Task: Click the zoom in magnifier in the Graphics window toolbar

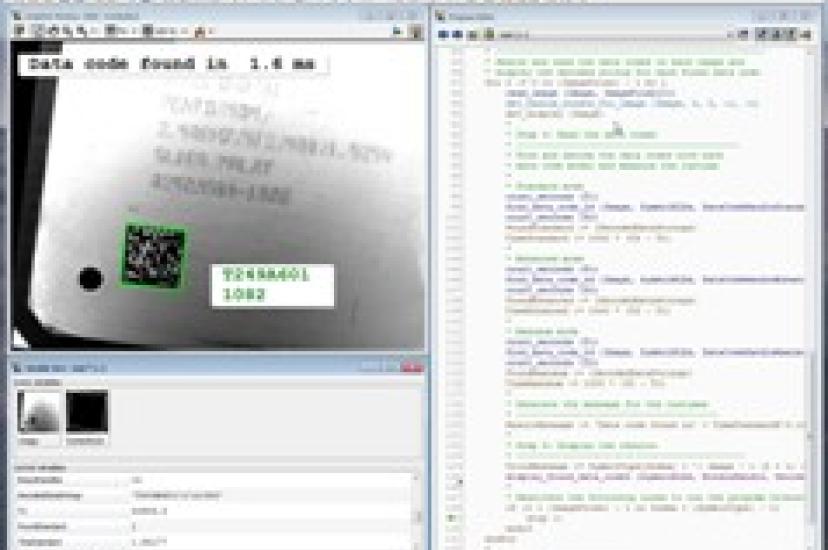Action: (68, 31)
